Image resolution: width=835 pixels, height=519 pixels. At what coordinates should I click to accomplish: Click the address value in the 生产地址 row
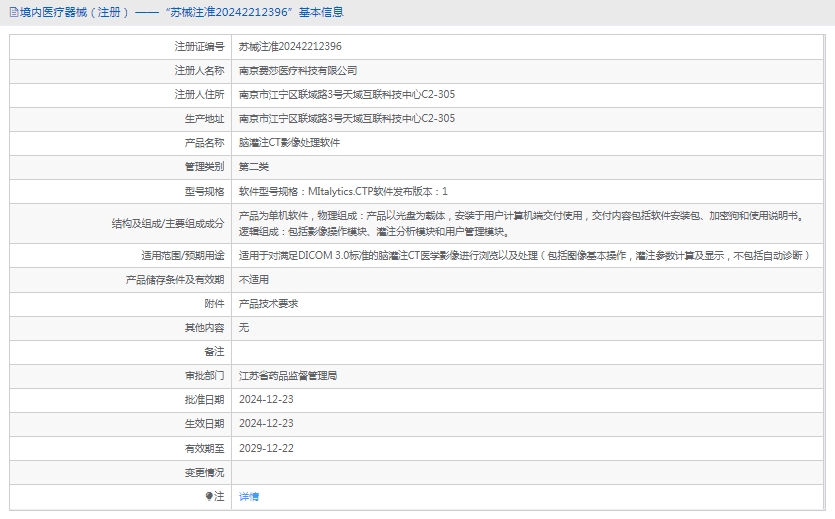(x=347, y=119)
